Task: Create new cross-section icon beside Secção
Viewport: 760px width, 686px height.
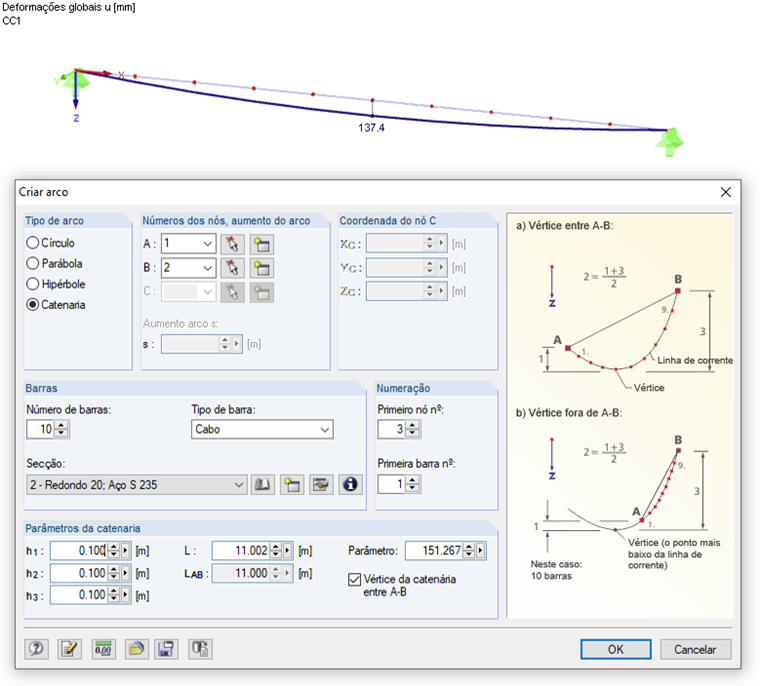Action: tap(292, 484)
